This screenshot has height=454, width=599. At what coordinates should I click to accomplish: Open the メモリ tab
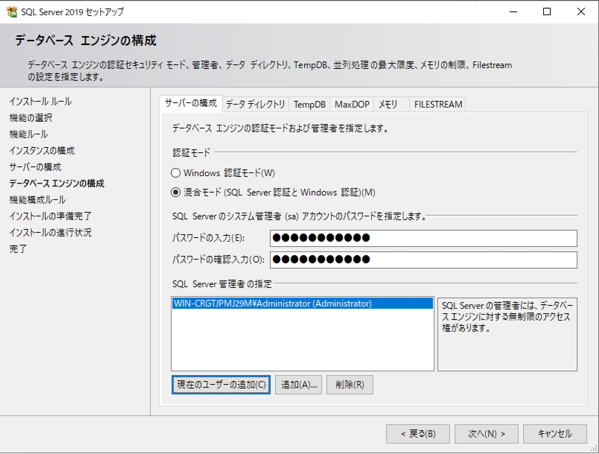(x=391, y=104)
